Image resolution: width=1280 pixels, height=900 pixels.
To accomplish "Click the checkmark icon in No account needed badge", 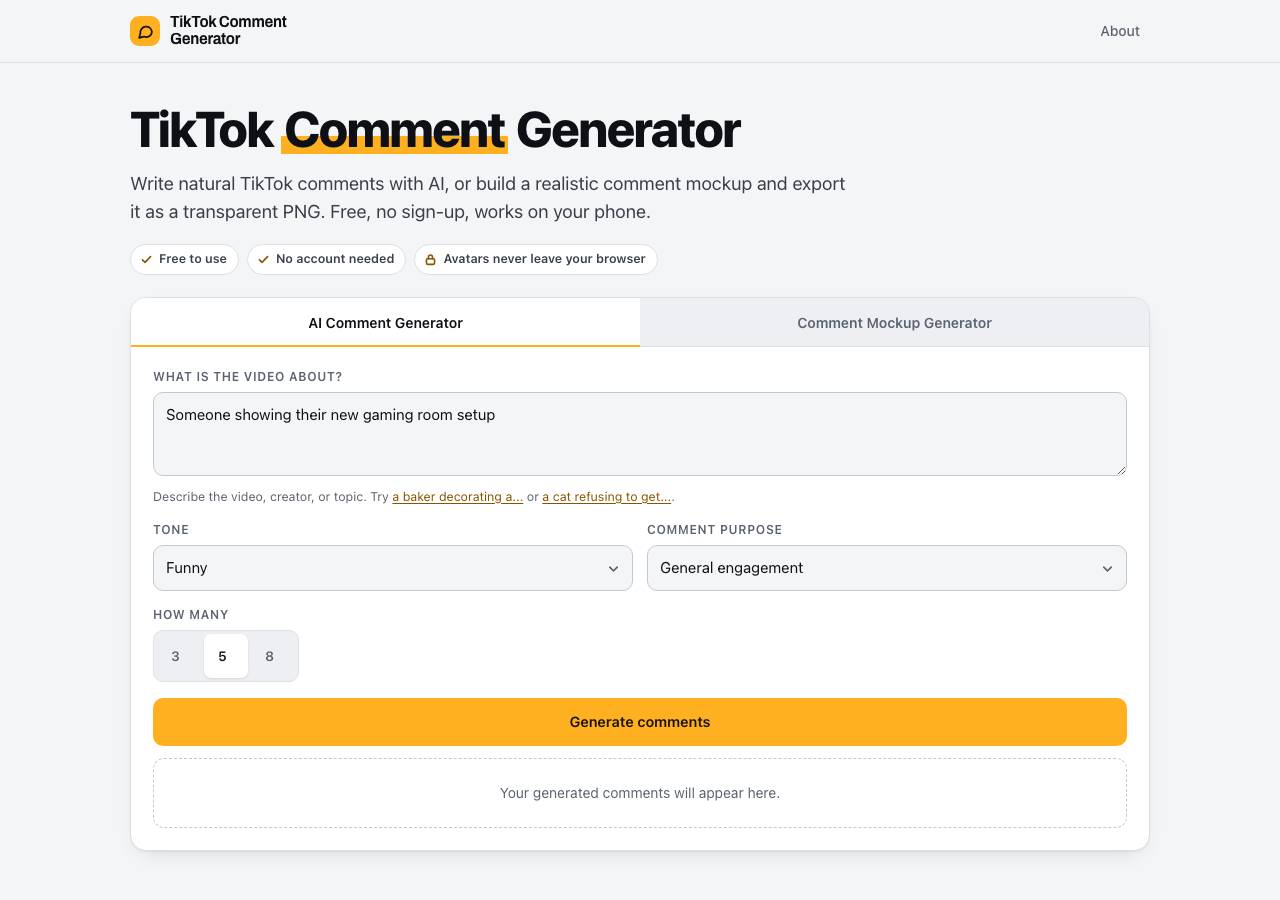I will pos(264,259).
